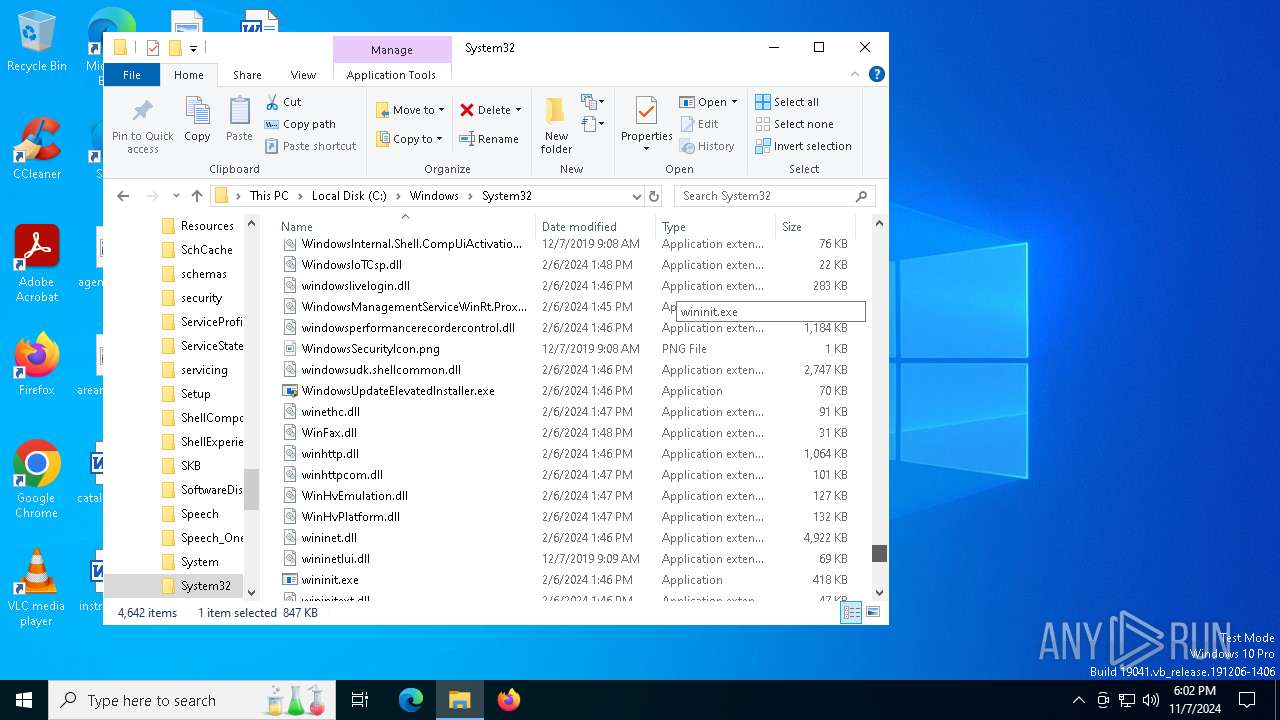Open the Recycle Bin desktop icon
Image resolution: width=1280 pixels, height=720 pixels.
click(37, 41)
